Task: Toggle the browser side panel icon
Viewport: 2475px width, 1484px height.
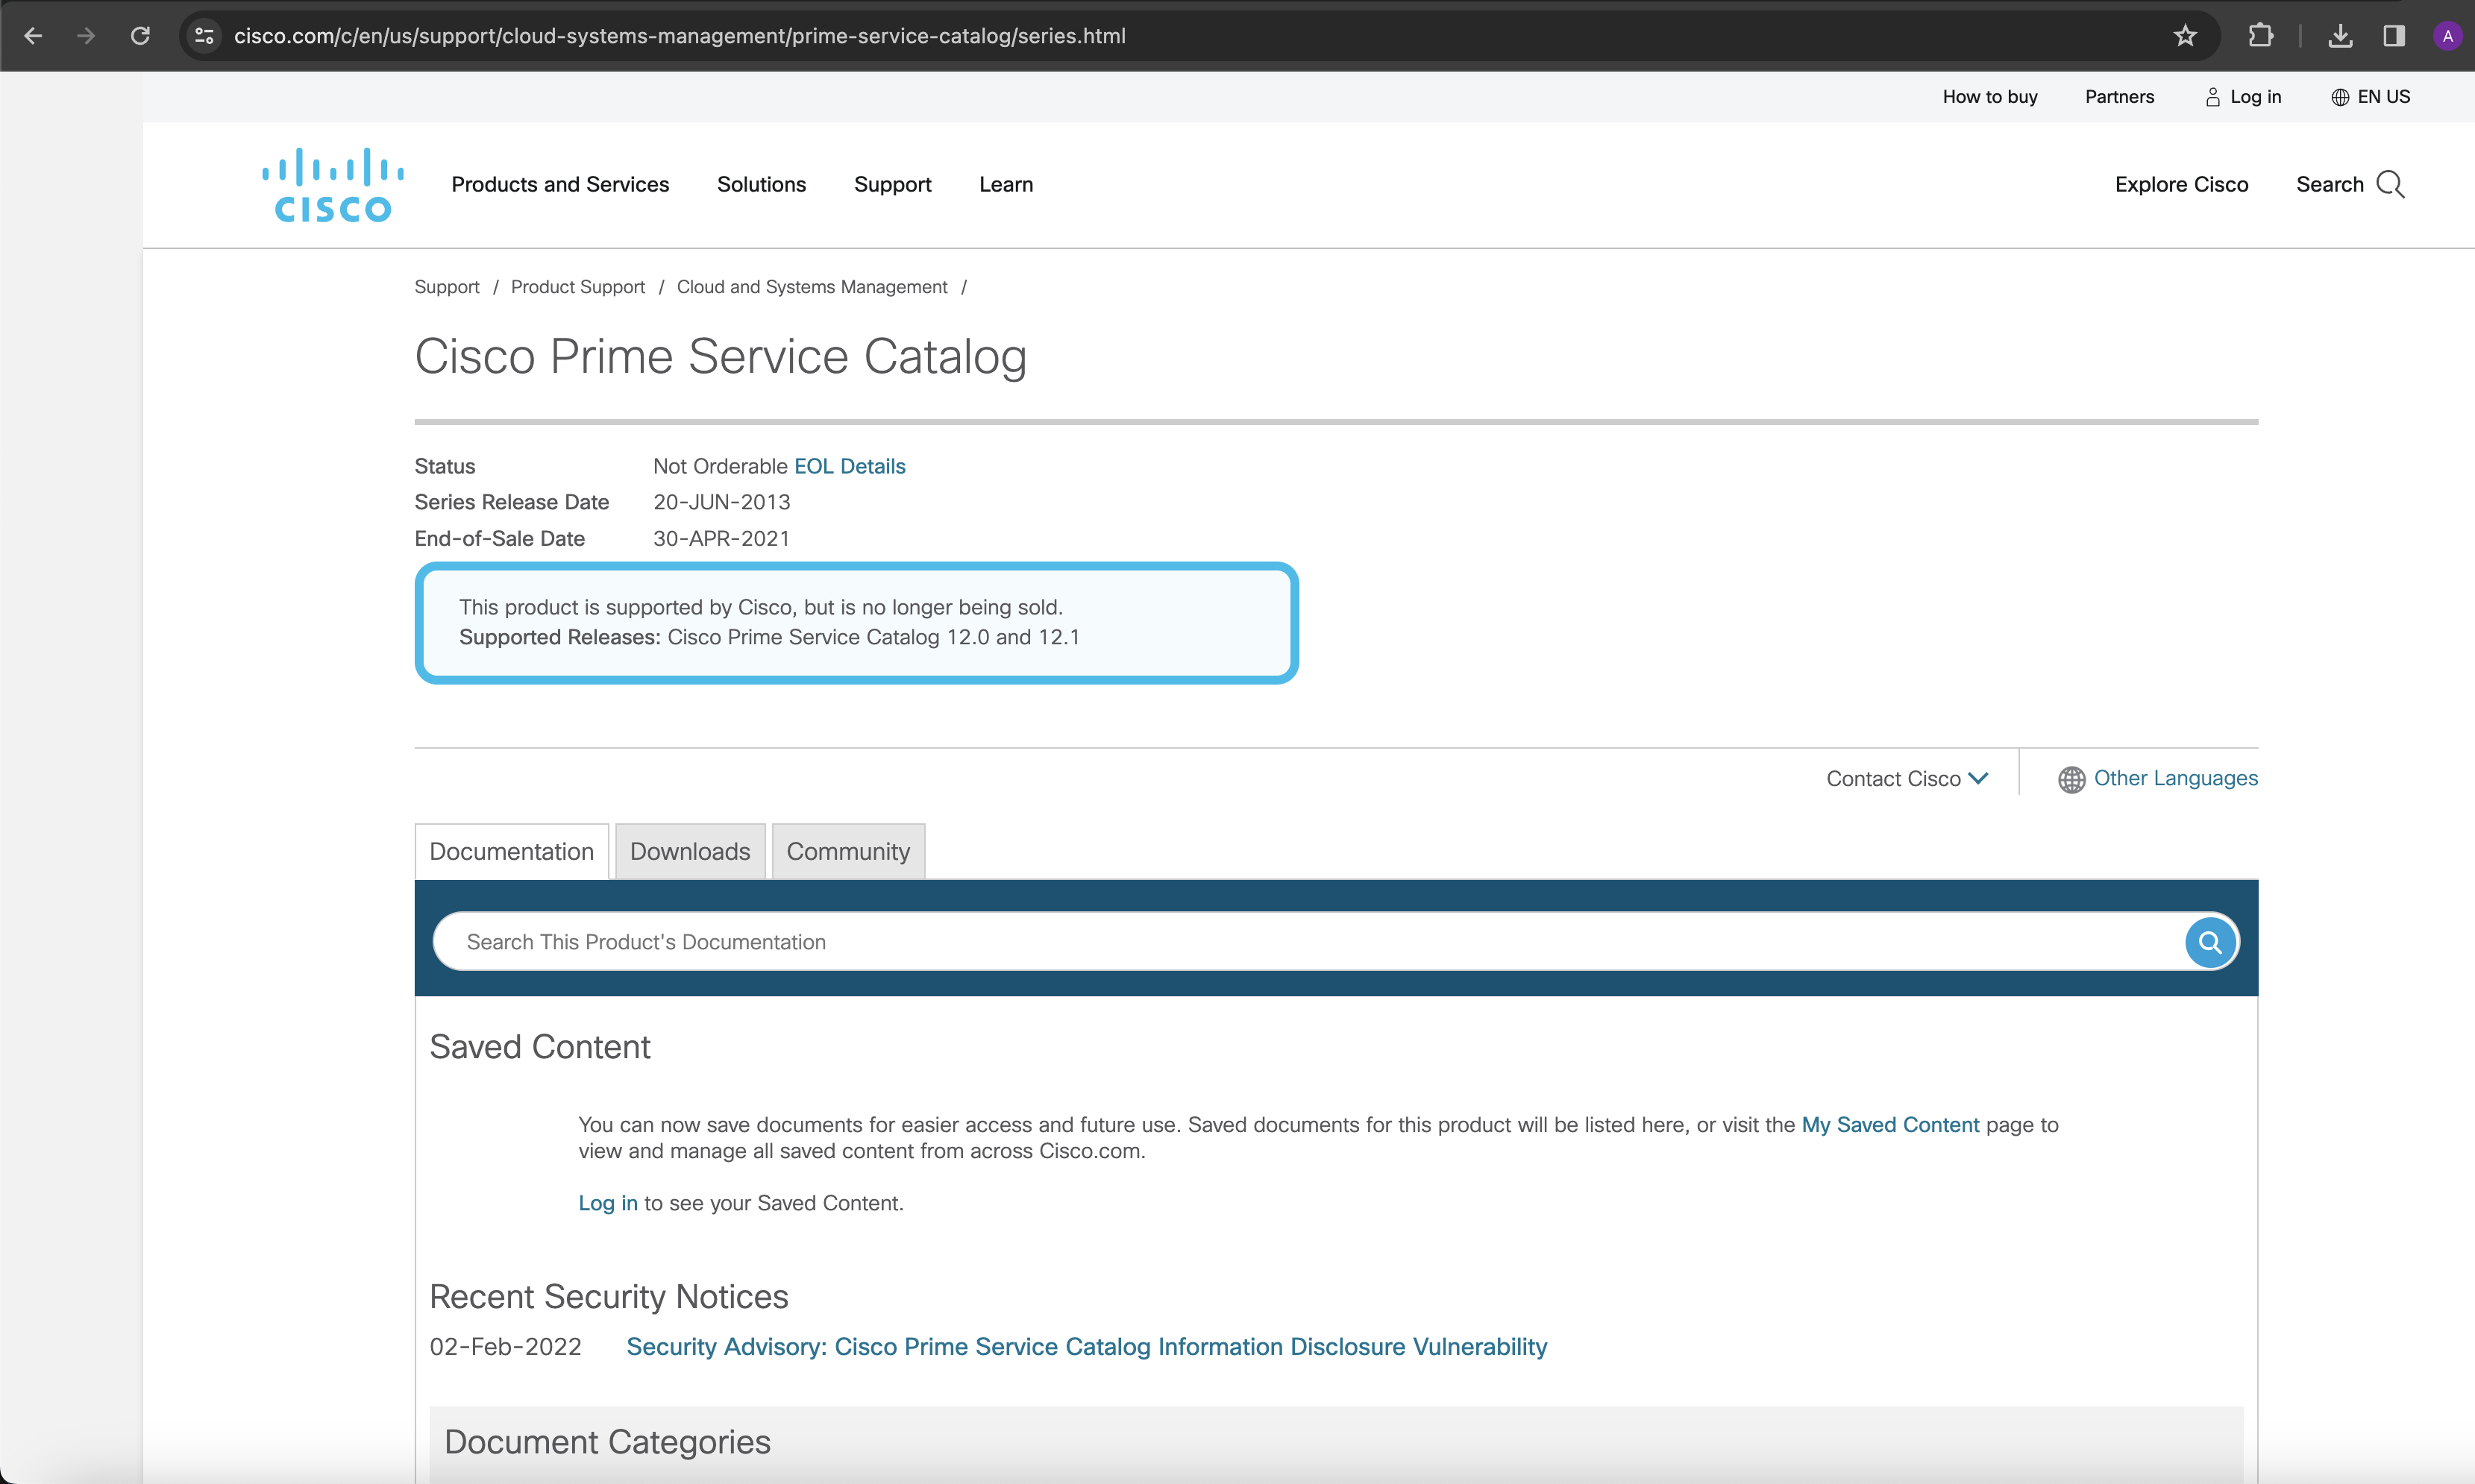Action: click(2393, 36)
